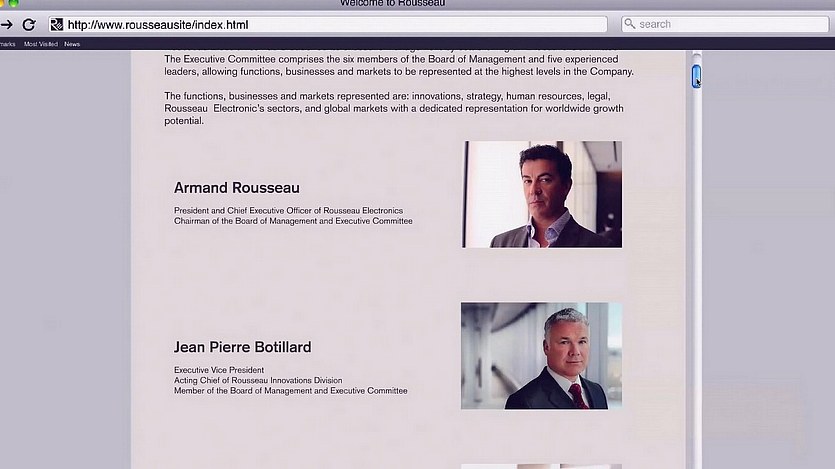Reload the page with refresh icon
The width and height of the screenshot is (835, 469).
pyautogui.click(x=29, y=24)
